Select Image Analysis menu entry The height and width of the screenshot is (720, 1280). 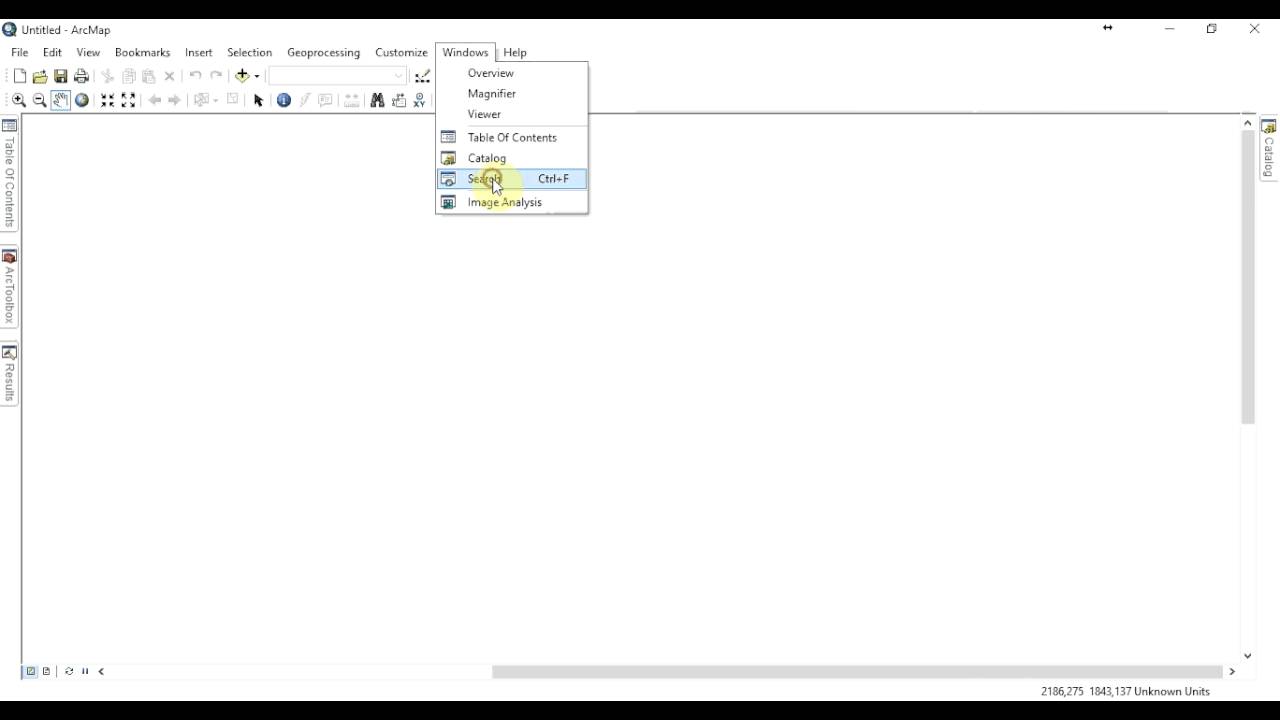512,202
